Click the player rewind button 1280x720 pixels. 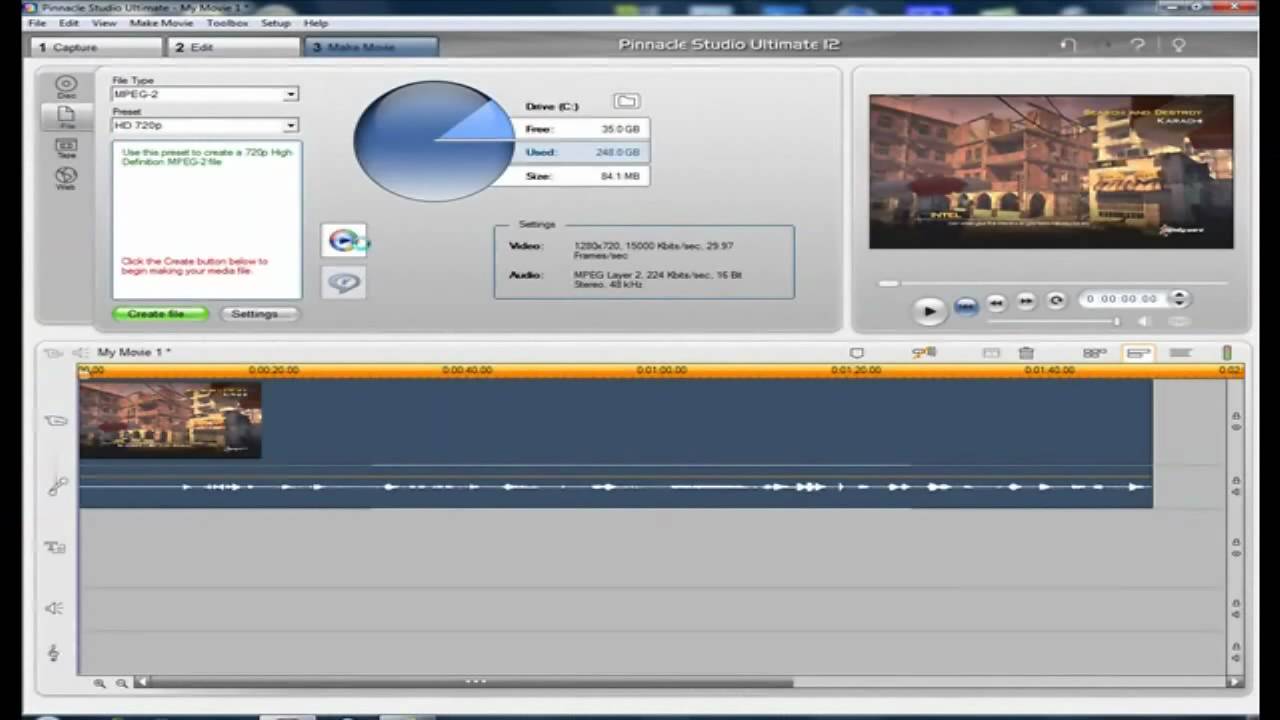click(x=996, y=301)
